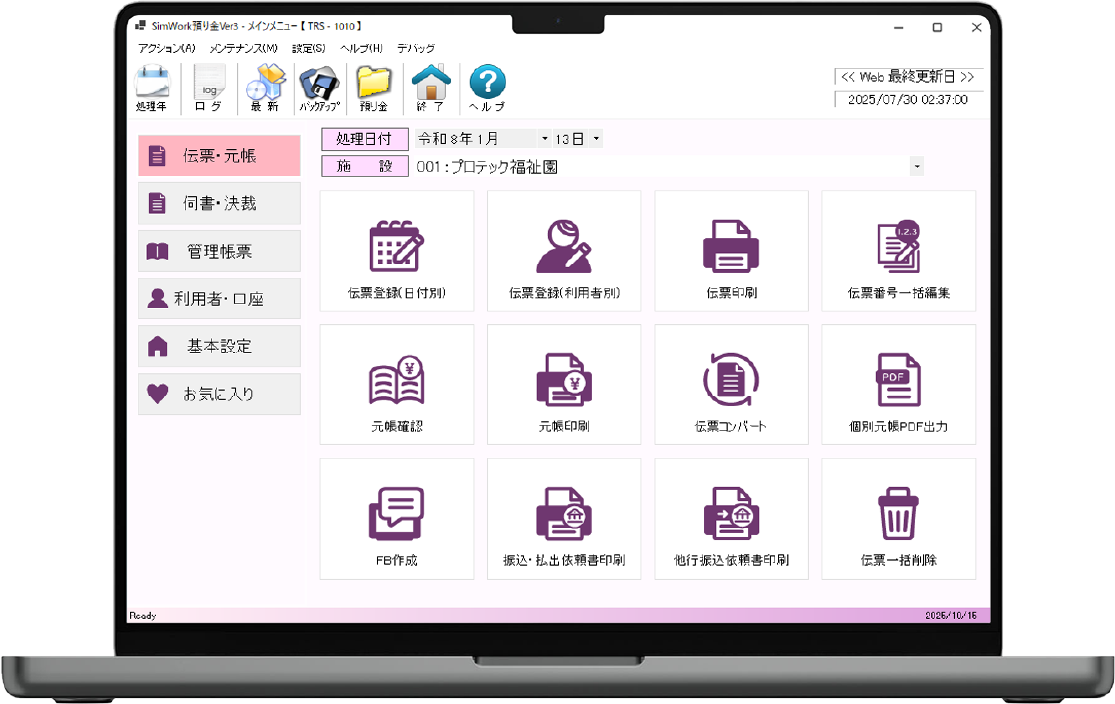This screenshot has width=1115, height=704.
Task: Open 元帳確認 ledger confirmation
Action: tap(396, 385)
